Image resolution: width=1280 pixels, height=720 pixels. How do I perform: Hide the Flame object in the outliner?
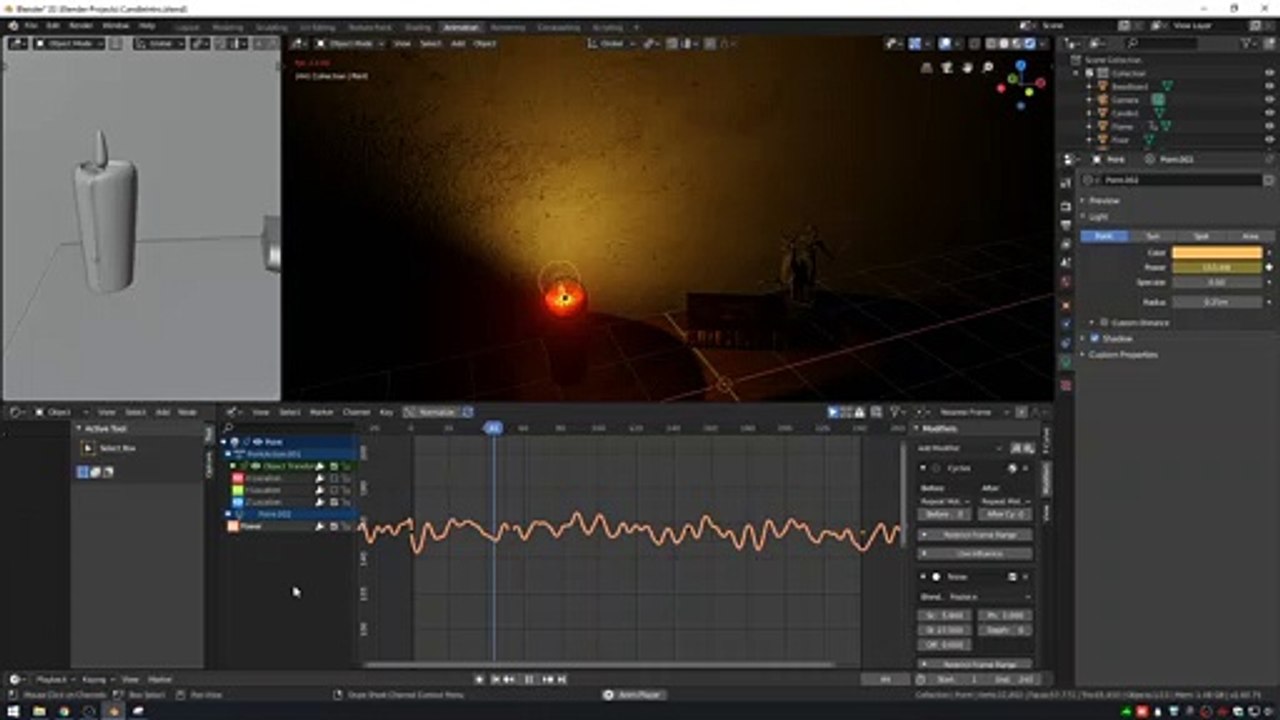[x=1270, y=126]
